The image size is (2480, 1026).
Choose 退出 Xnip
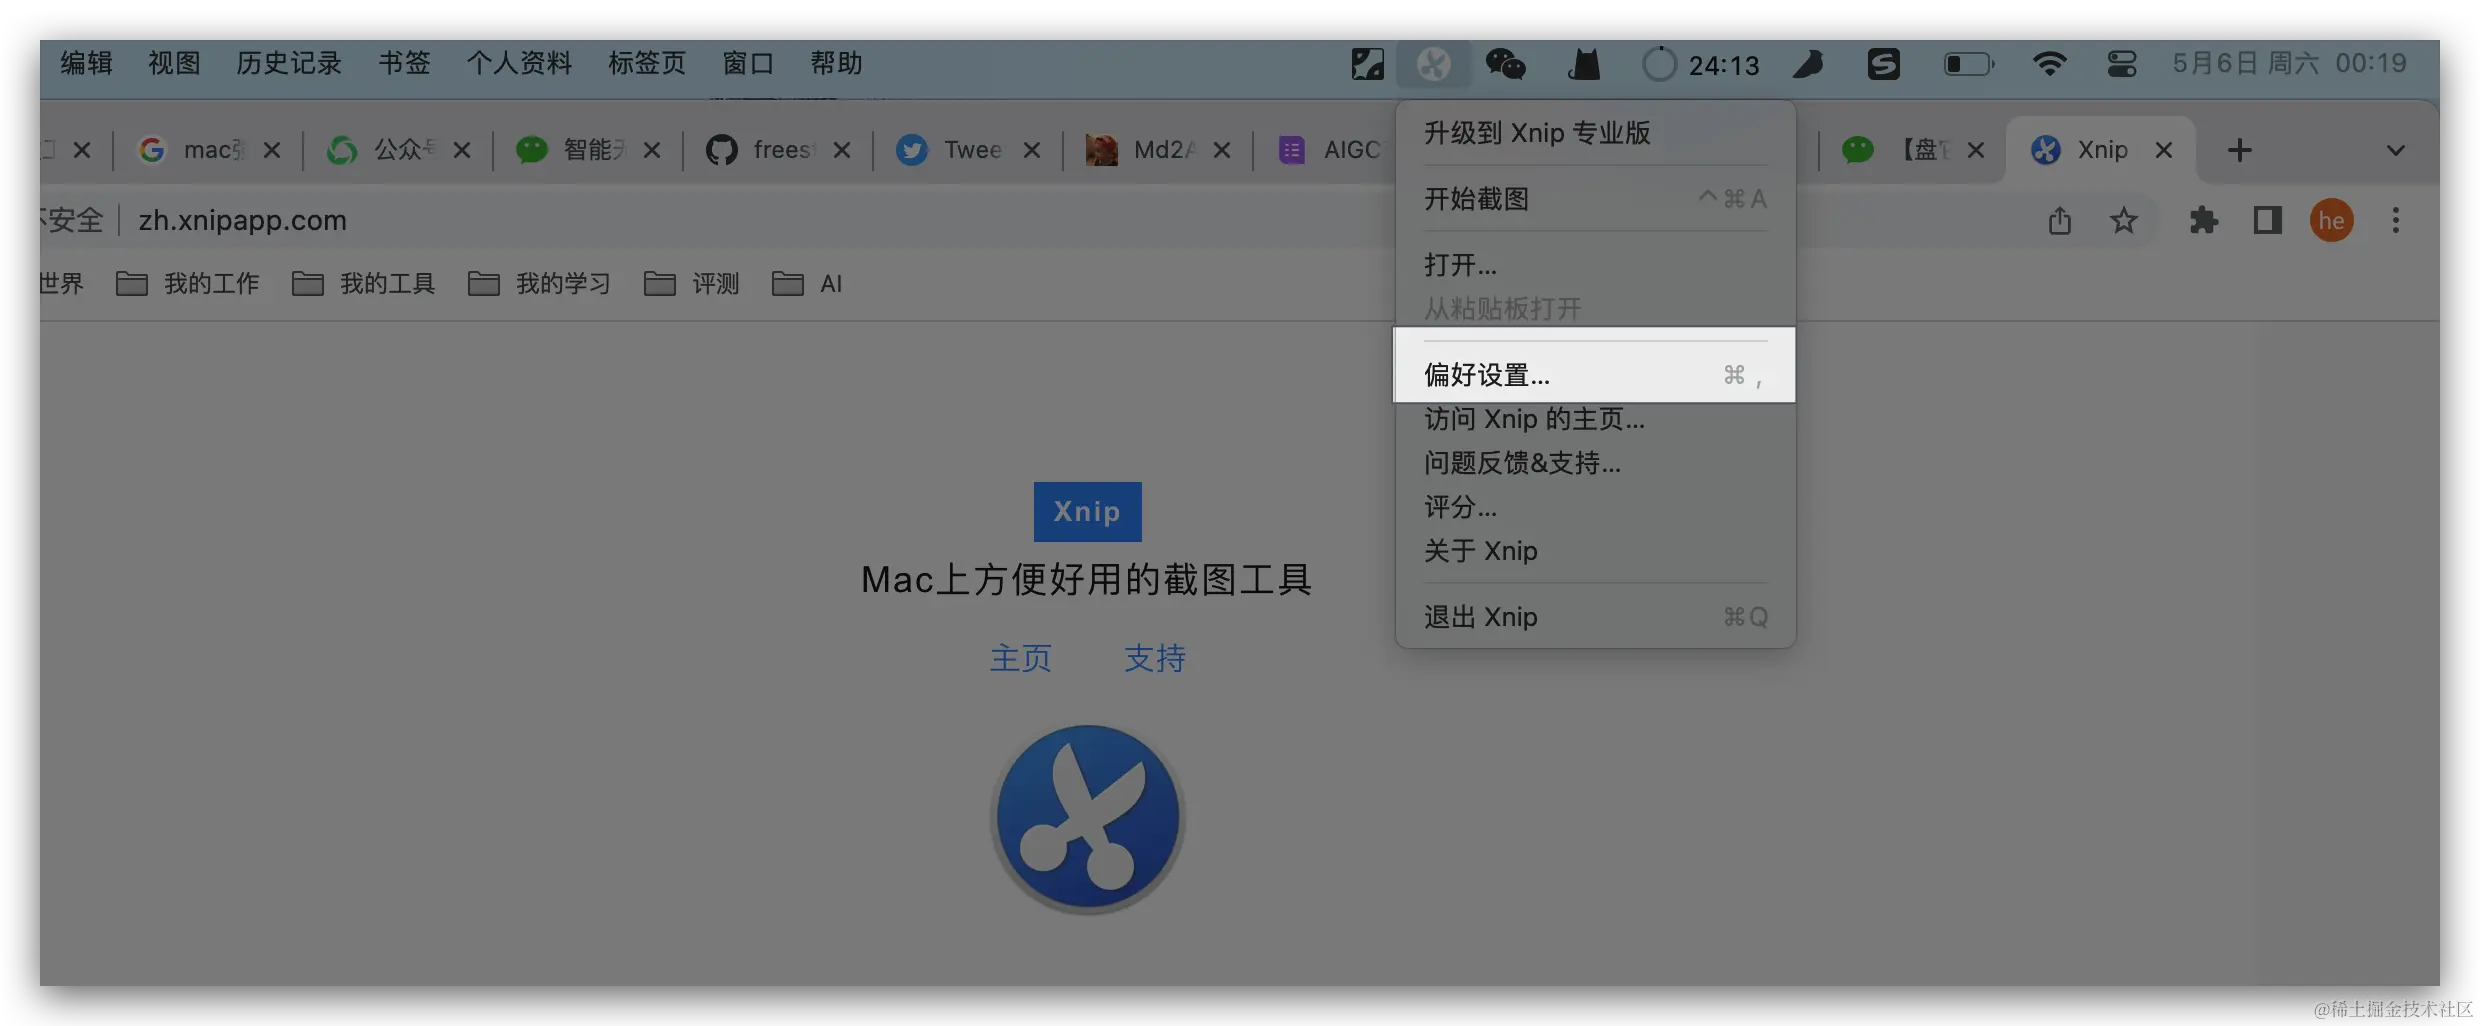[x=1595, y=617]
